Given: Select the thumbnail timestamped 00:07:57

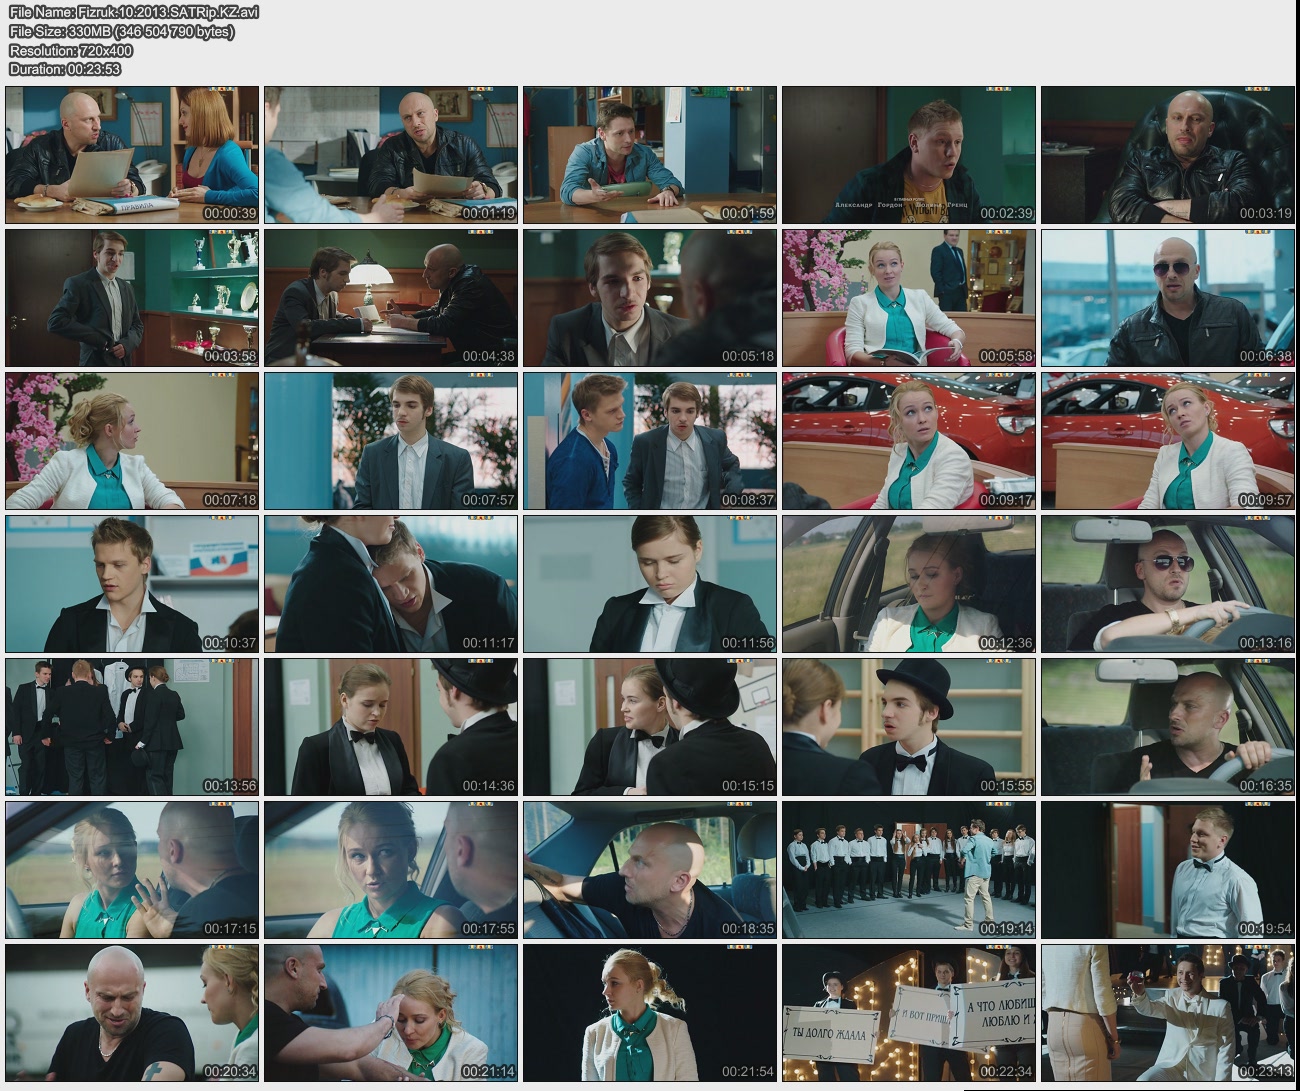Looking at the screenshot, I should pos(391,441).
